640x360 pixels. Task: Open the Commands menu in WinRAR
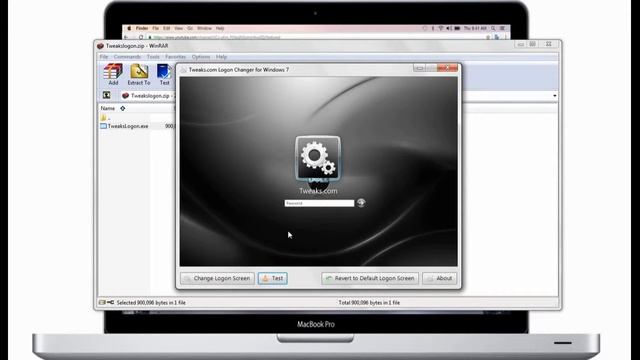tap(127, 57)
